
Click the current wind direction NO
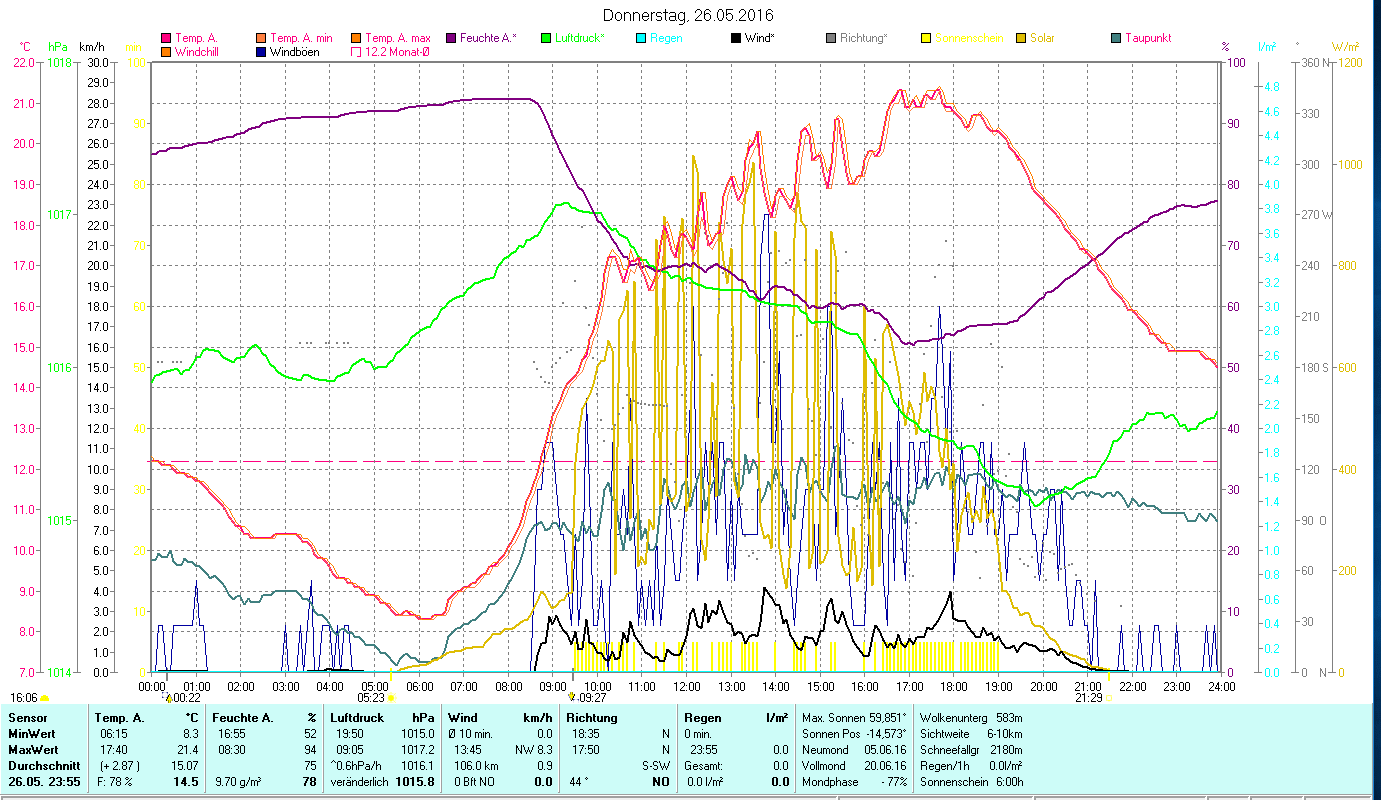(661, 781)
